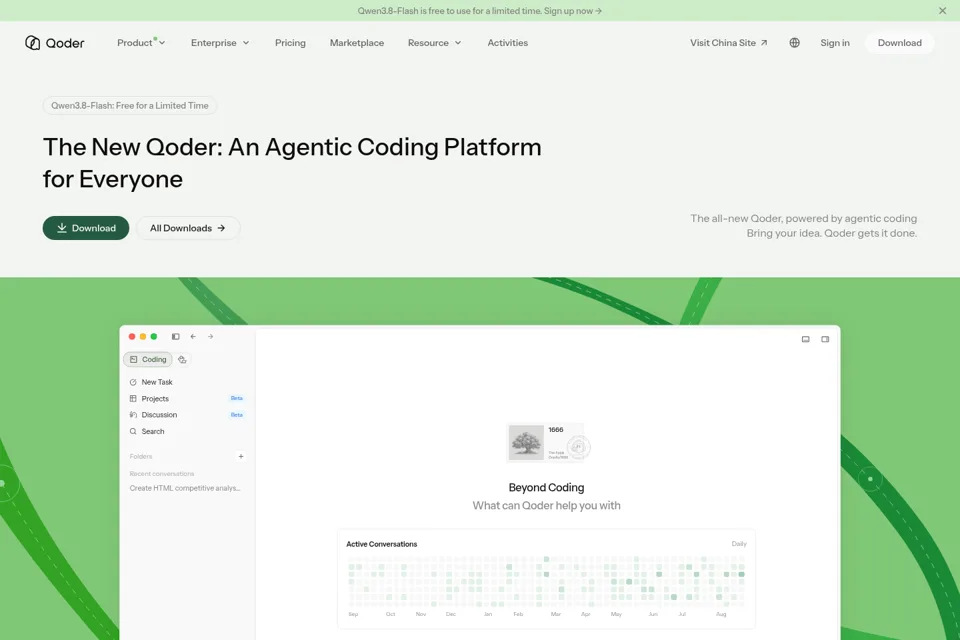The width and height of the screenshot is (960, 640).
Task: Visit China Site link
Action: [x=729, y=43]
